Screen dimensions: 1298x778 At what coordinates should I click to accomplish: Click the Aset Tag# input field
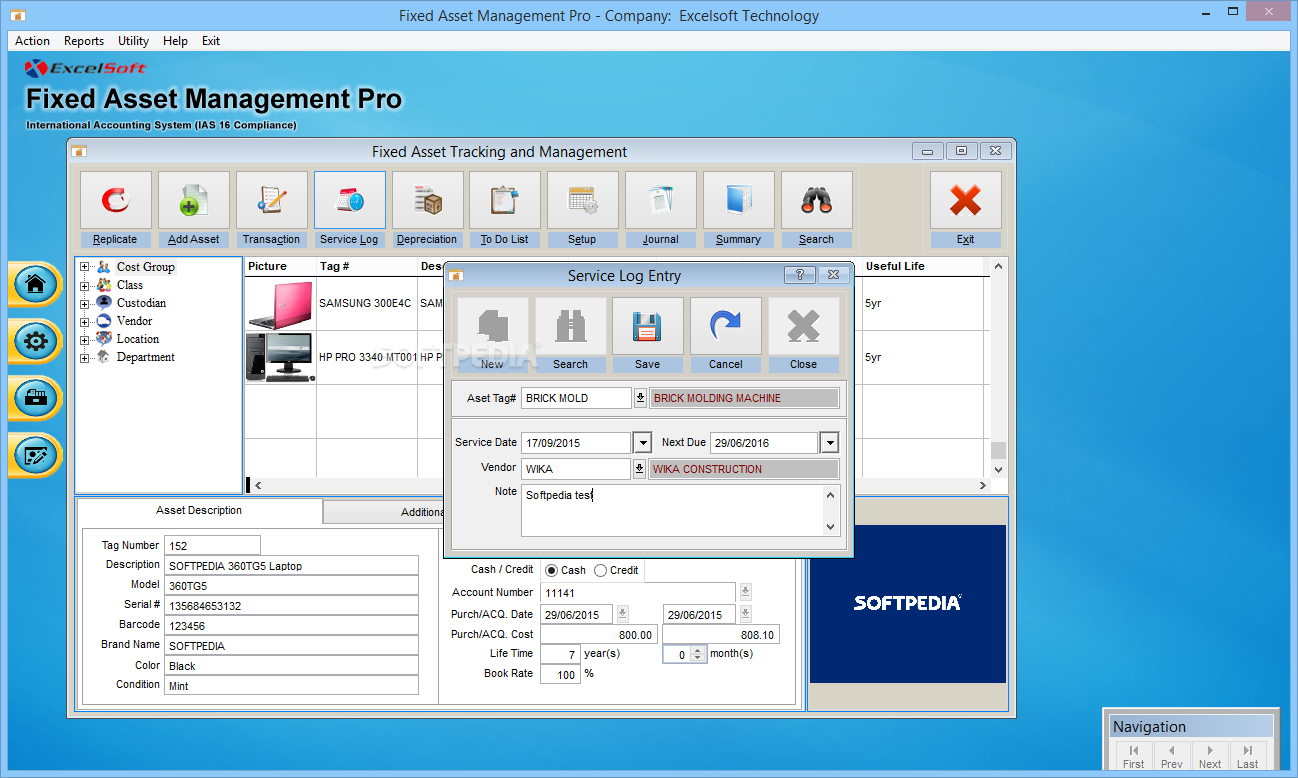[x=576, y=398]
